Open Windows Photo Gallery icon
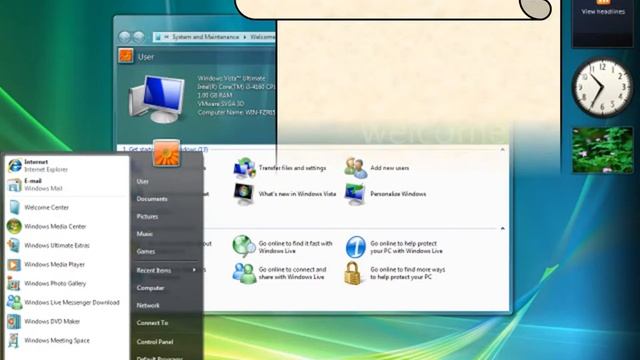The width and height of the screenshot is (640, 360). 14,283
